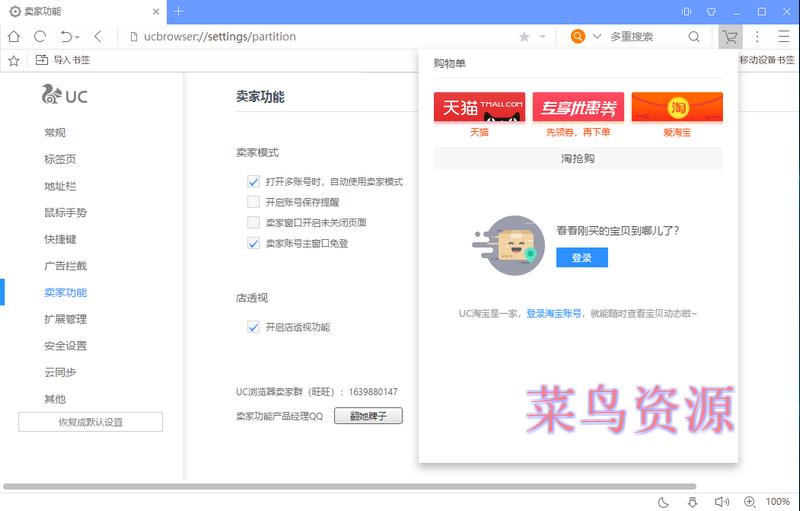
Task: Open 扩展管理 settings section
Action: click(x=65, y=319)
